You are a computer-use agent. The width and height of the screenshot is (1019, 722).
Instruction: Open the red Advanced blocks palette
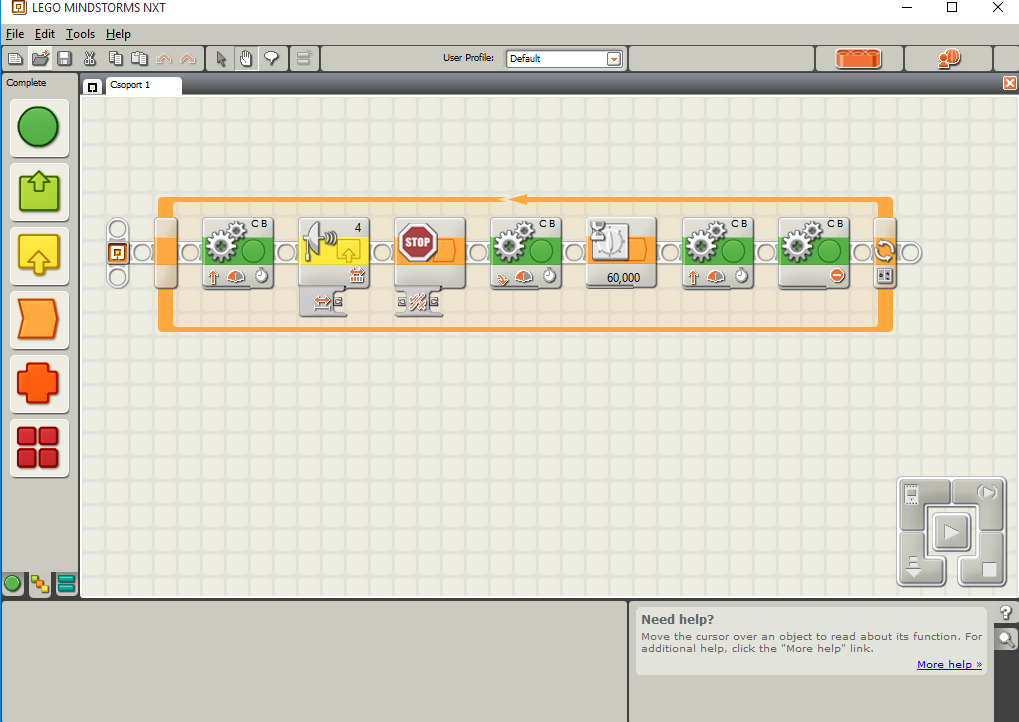tap(38, 448)
